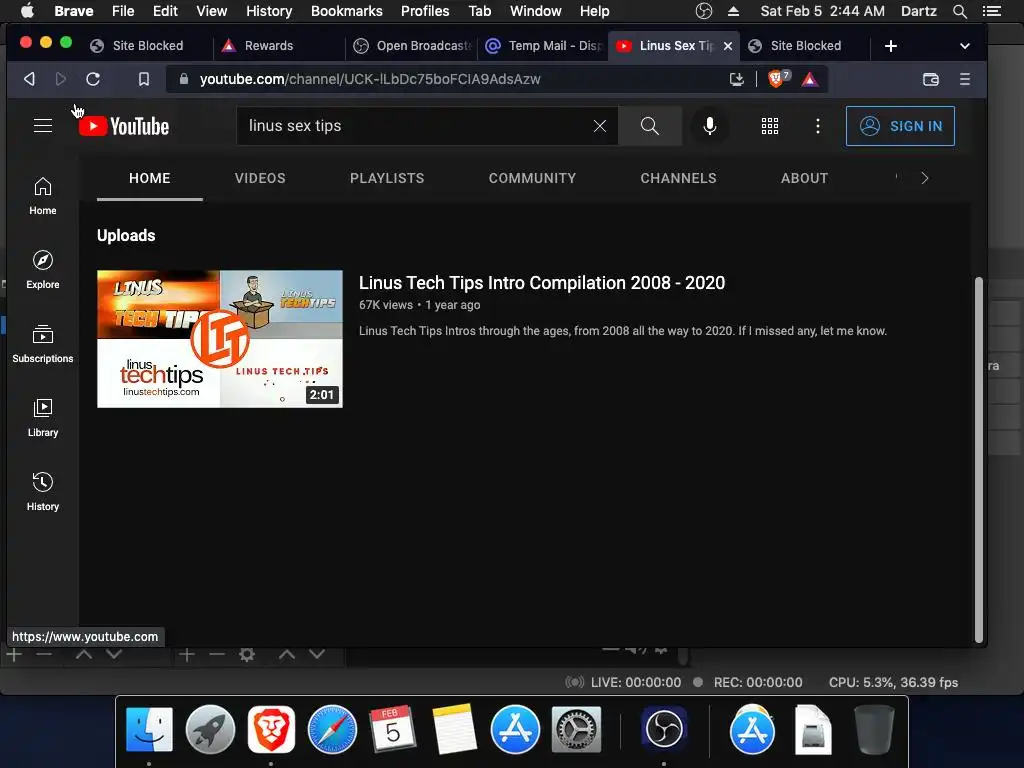Switch to the COMMUNITY channel tab
The width and height of the screenshot is (1024, 768).
coord(532,178)
